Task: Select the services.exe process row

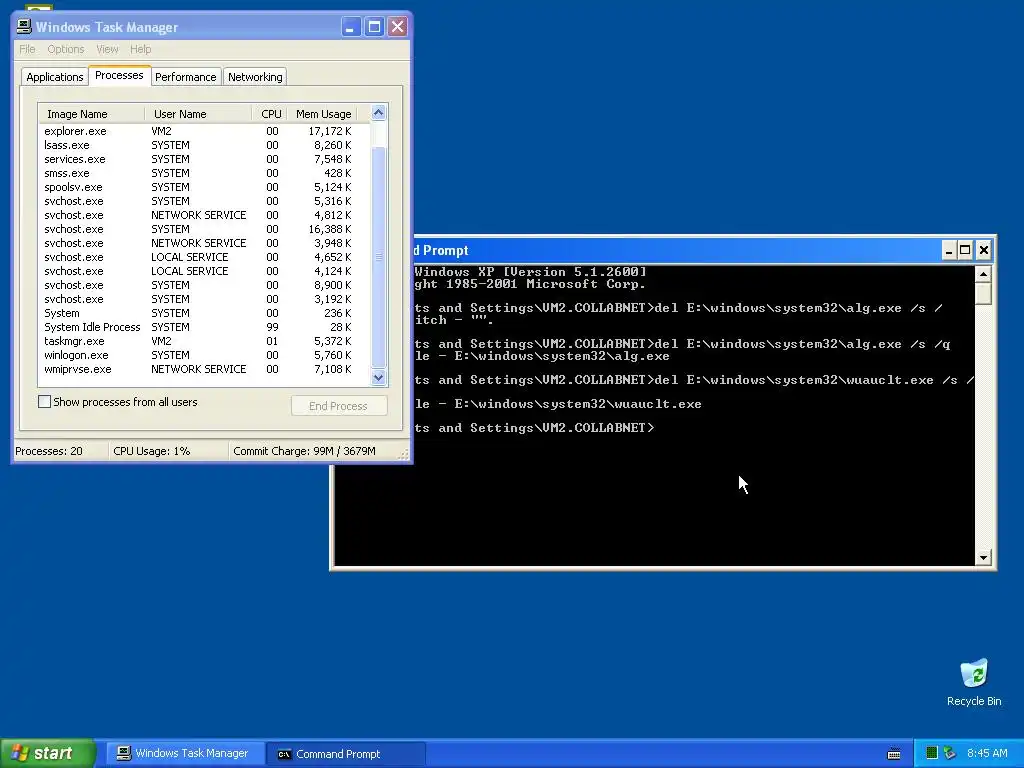Action: tap(204, 159)
